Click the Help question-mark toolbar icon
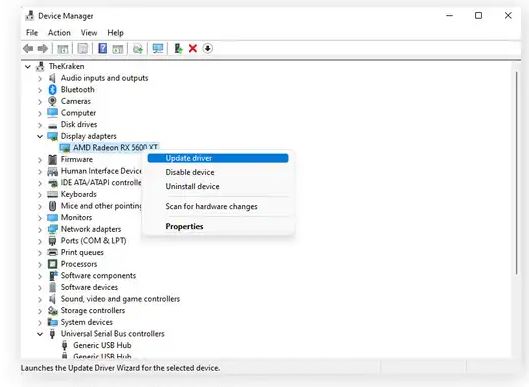 coord(103,49)
